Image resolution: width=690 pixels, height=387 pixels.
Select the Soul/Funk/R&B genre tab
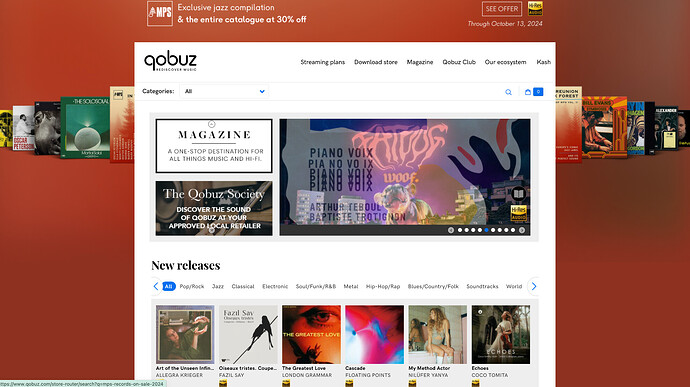316,286
